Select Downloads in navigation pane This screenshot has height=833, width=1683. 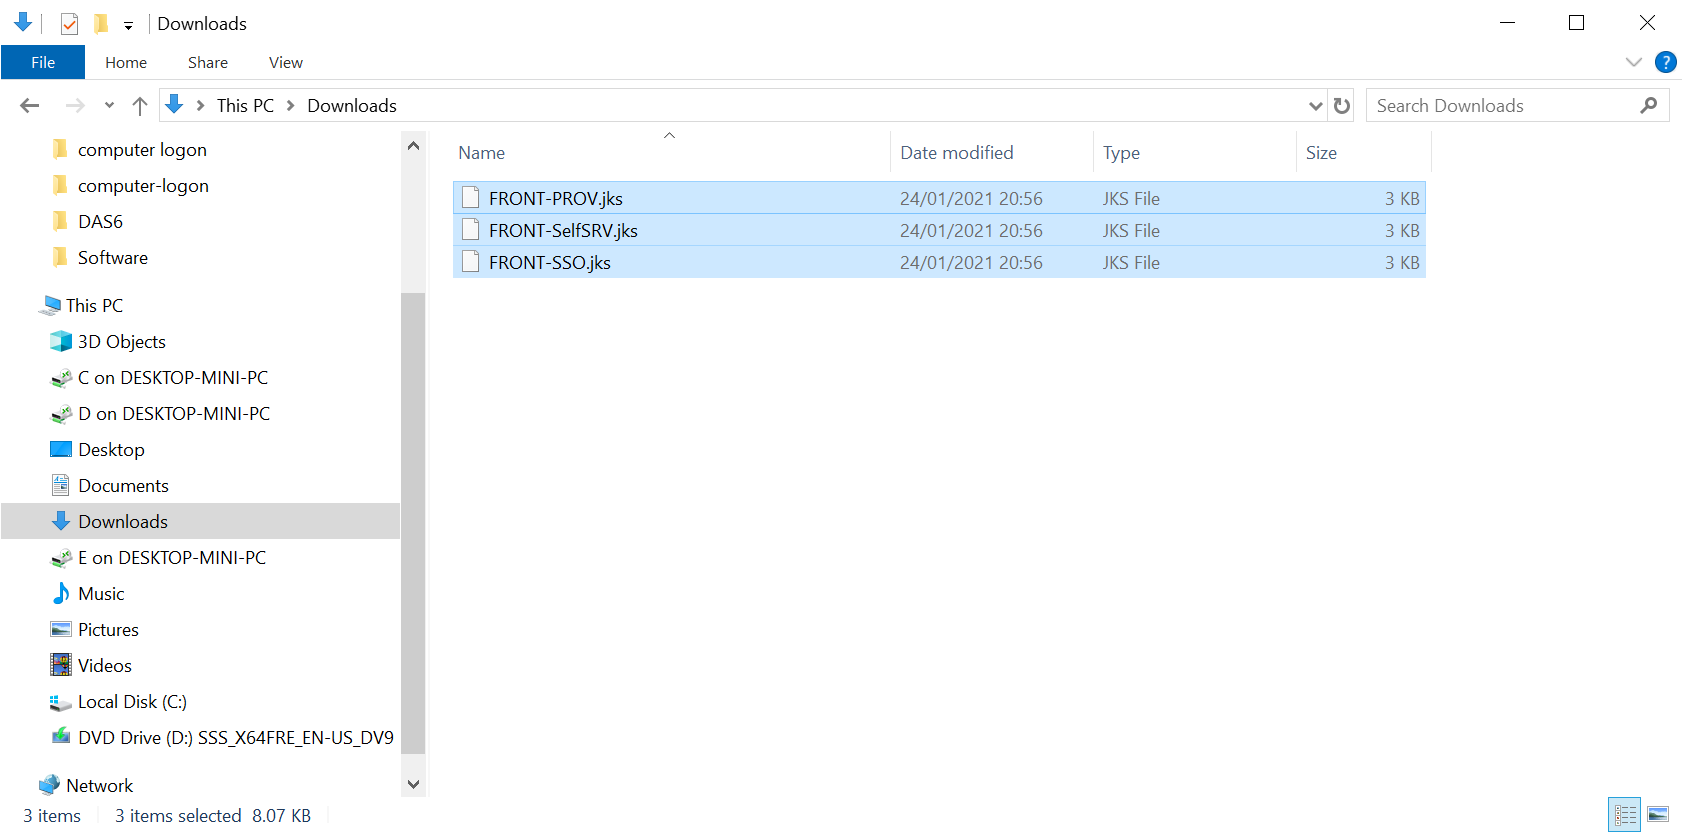click(x=123, y=521)
